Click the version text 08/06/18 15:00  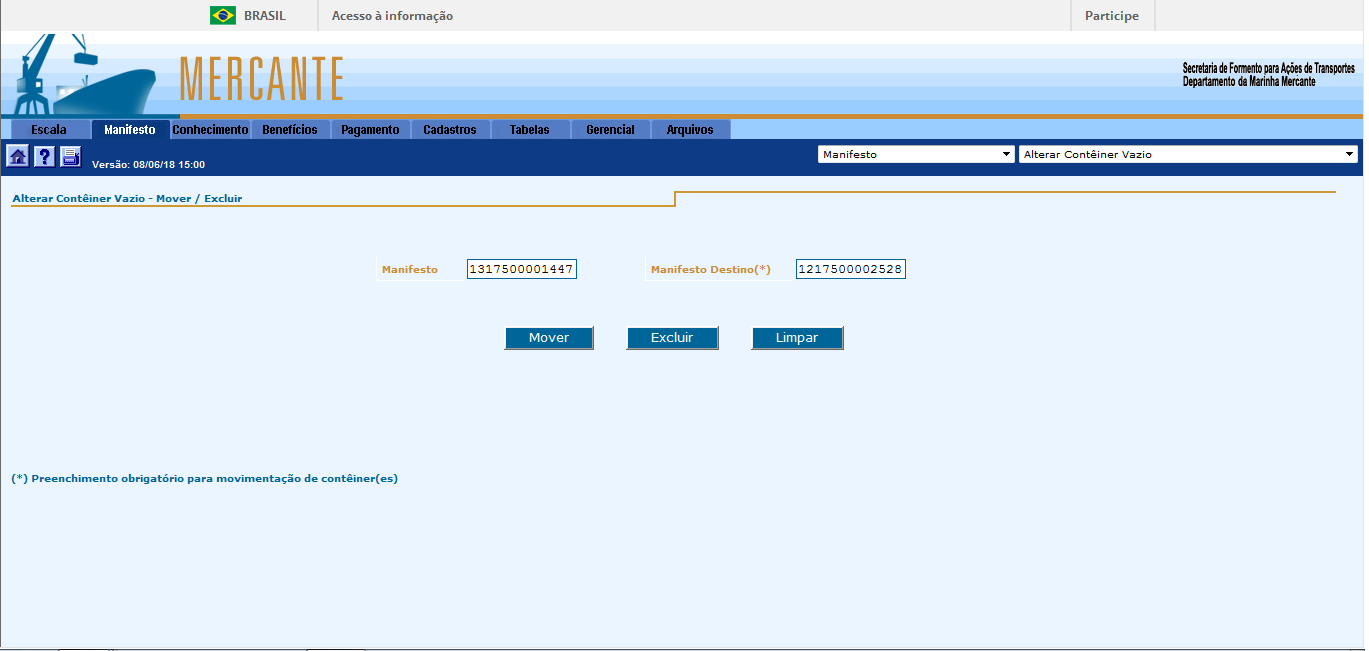pyautogui.click(x=148, y=164)
